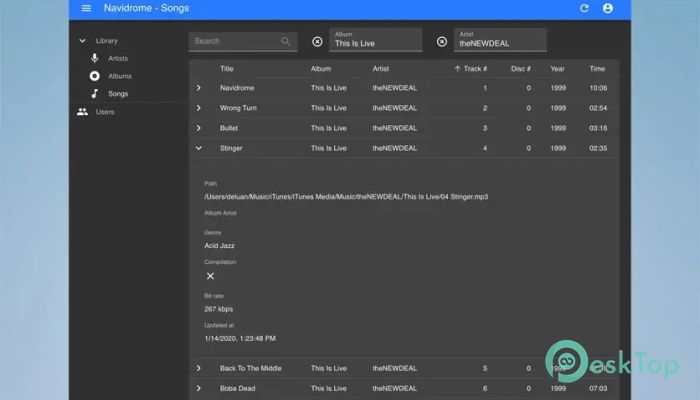
Task: Click the Artists microphone icon
Action: tap(94, 58)
